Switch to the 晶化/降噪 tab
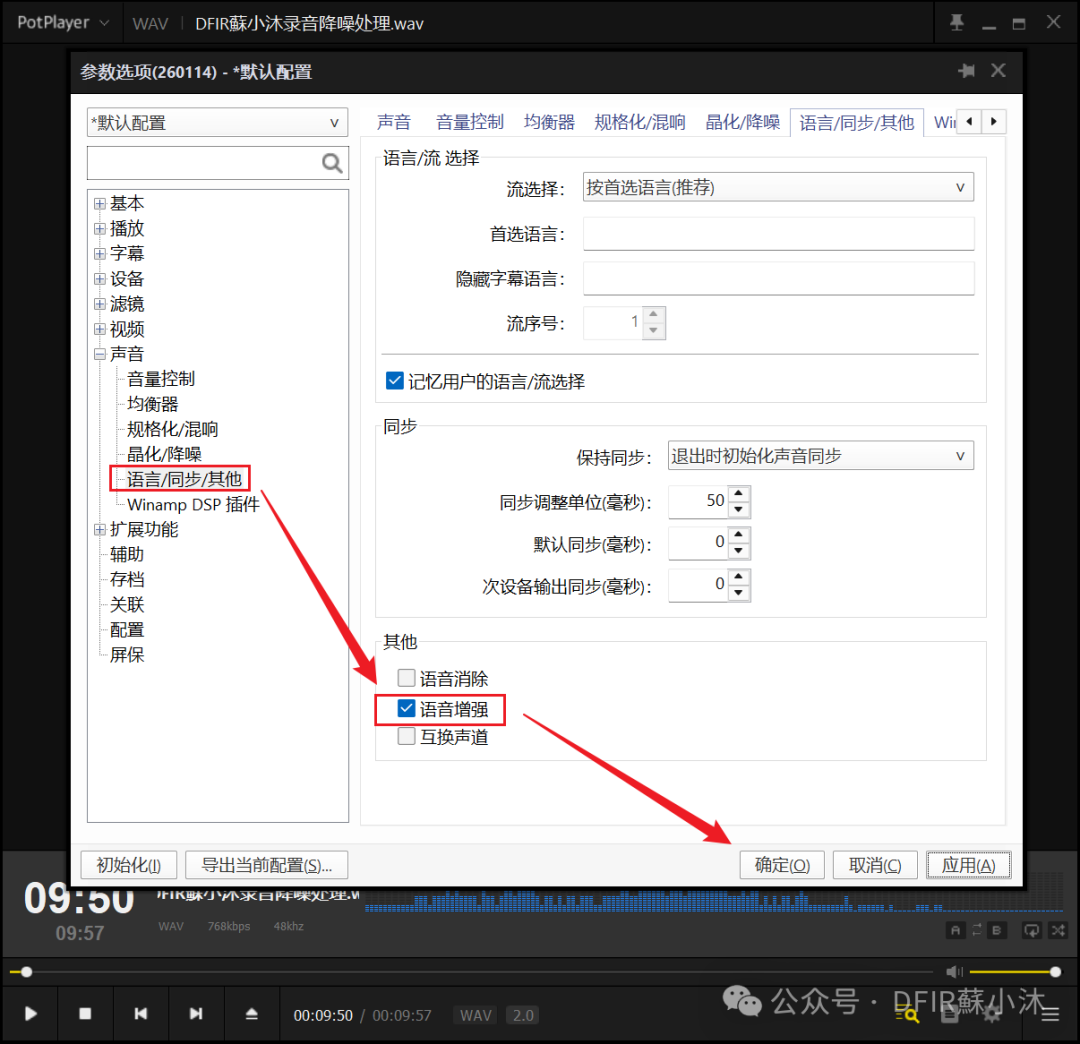The image size is (1080, 1044). point(742,122)
